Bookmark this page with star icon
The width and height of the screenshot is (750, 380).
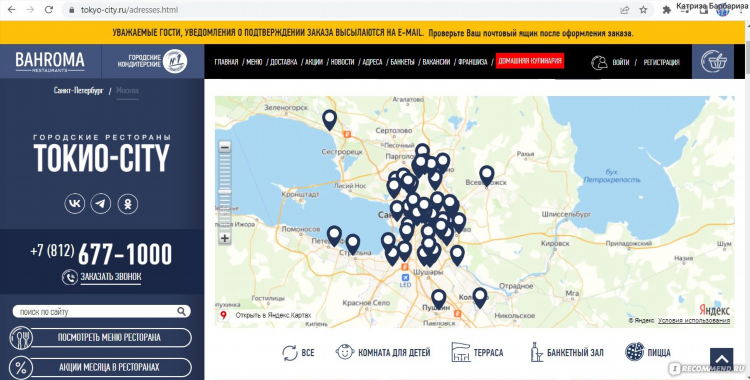pos(643,10)
